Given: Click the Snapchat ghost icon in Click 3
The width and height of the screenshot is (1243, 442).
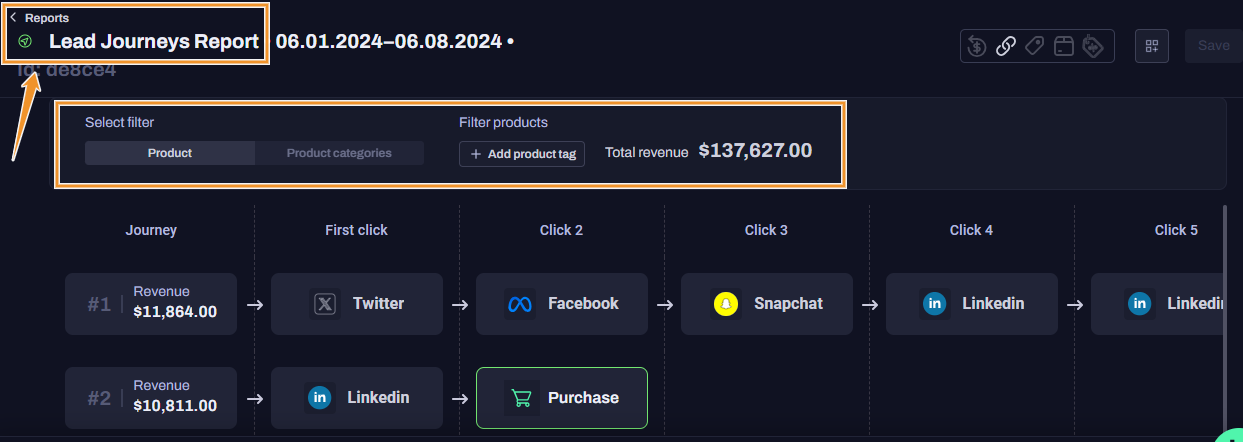Looking at the screenshot, I should (725, 304).
